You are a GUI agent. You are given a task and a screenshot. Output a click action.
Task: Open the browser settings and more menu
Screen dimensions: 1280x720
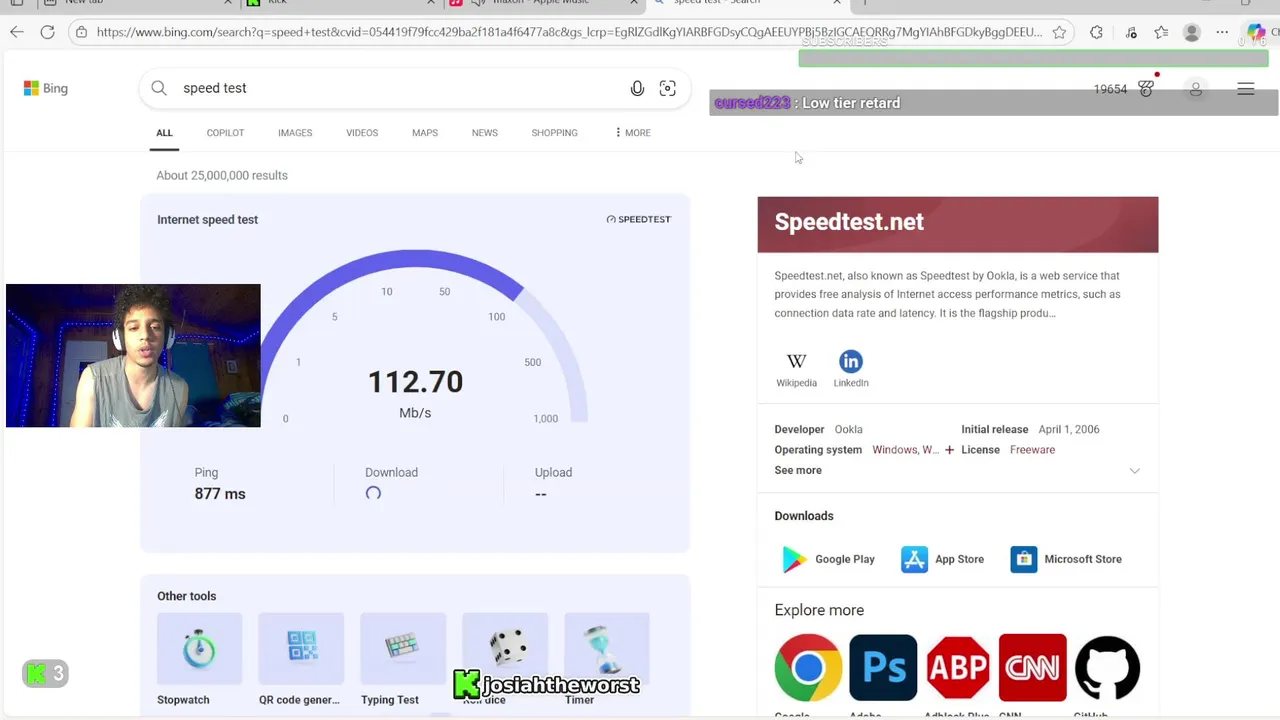[1222, 32]
